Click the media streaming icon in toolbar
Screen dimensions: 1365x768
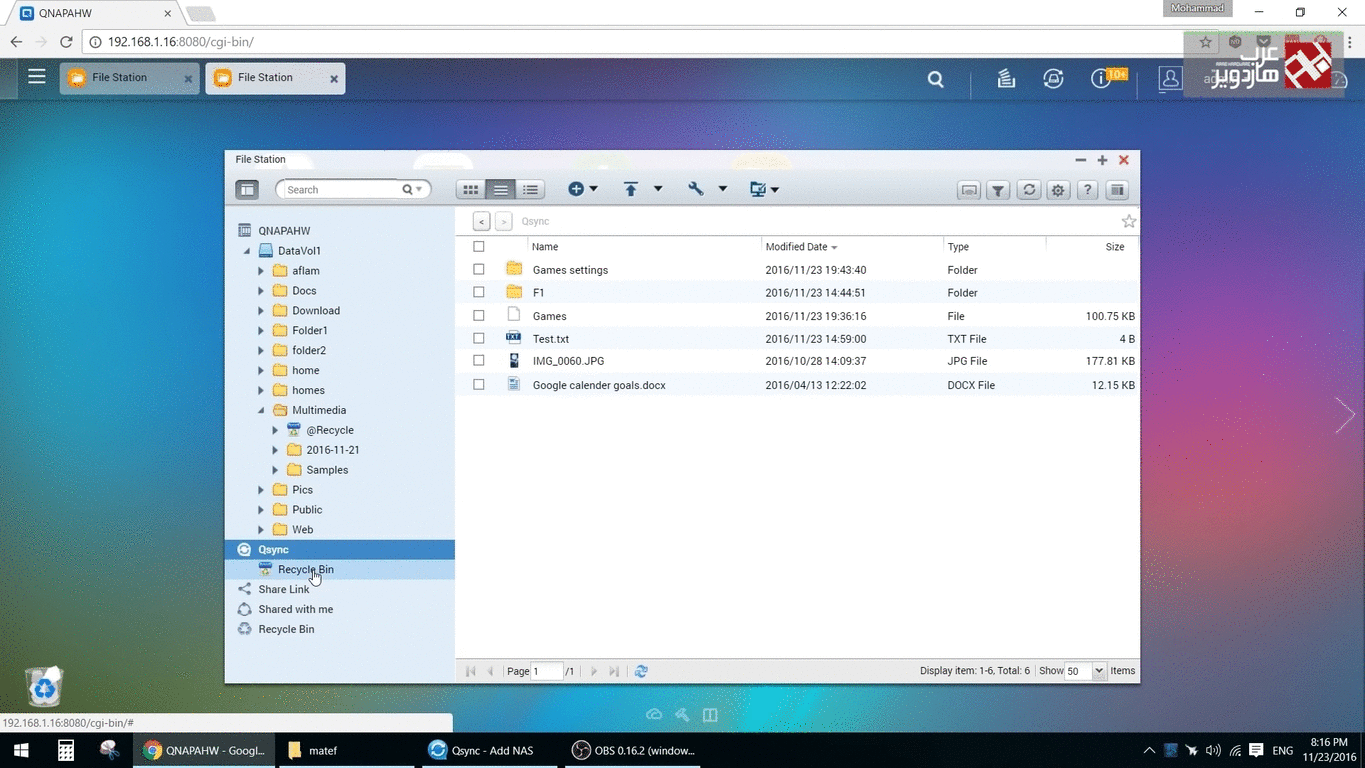point(968,190)
